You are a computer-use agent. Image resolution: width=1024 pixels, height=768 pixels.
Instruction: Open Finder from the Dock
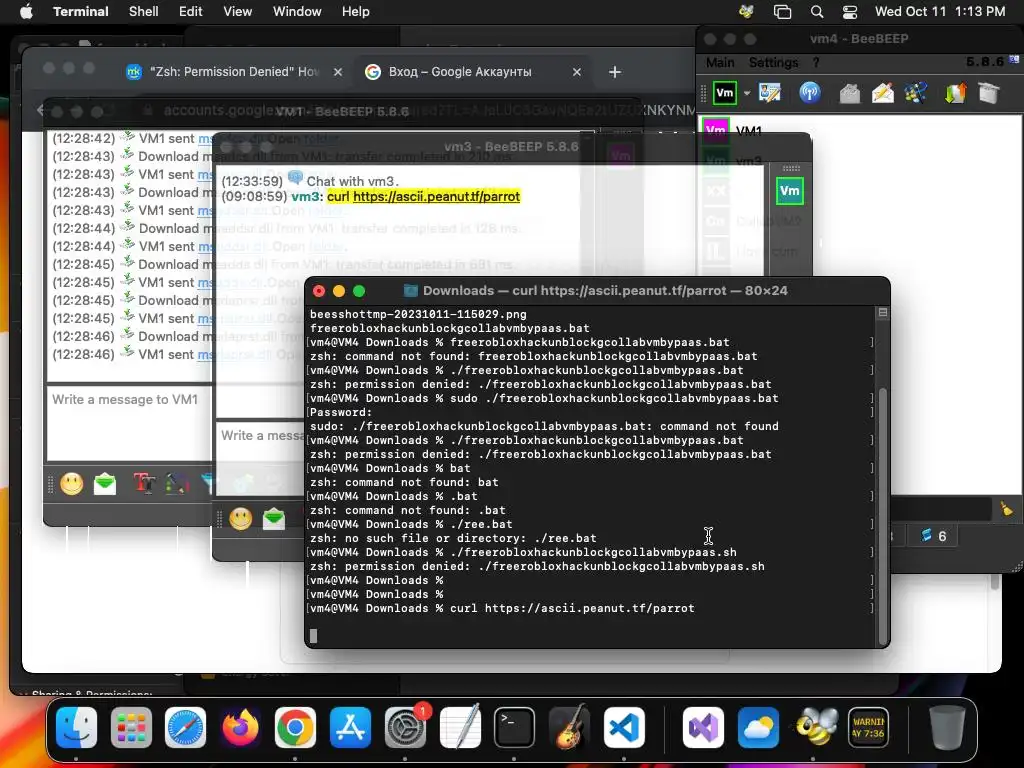76,727
